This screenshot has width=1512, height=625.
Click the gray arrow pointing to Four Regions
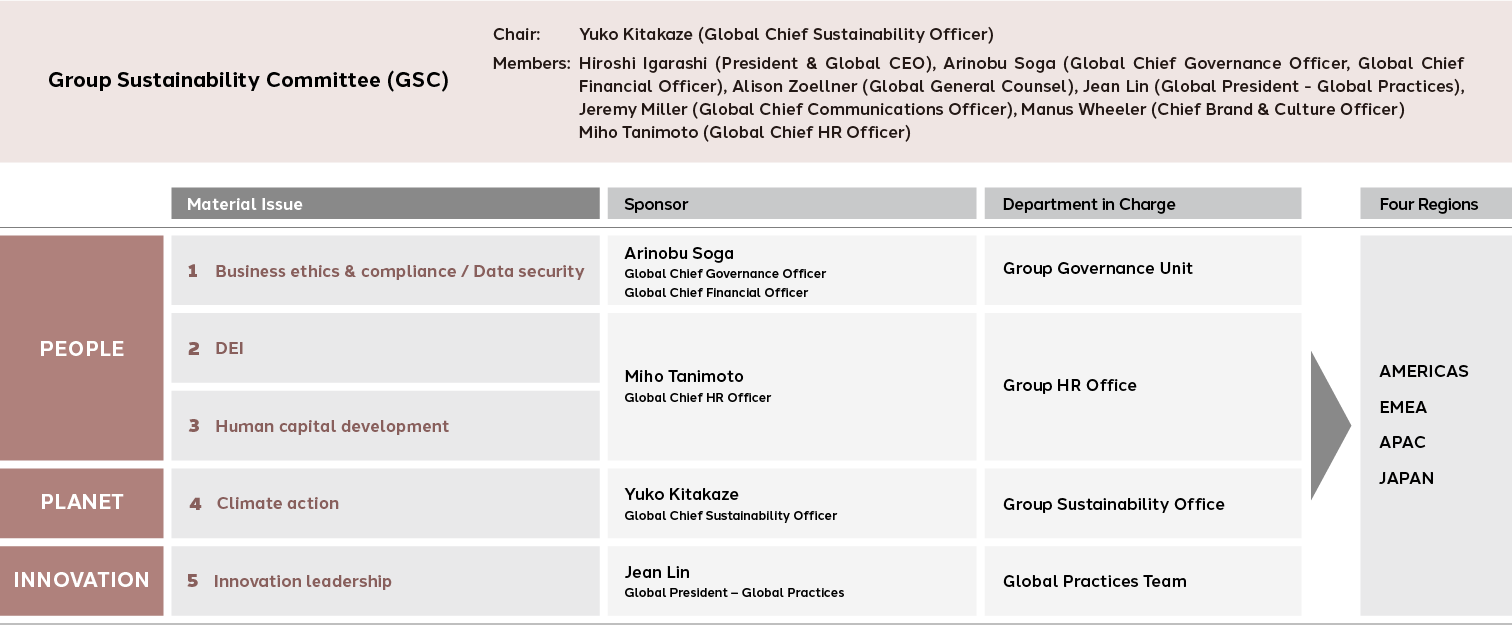pyautogui.click(x=1331, y=425)
